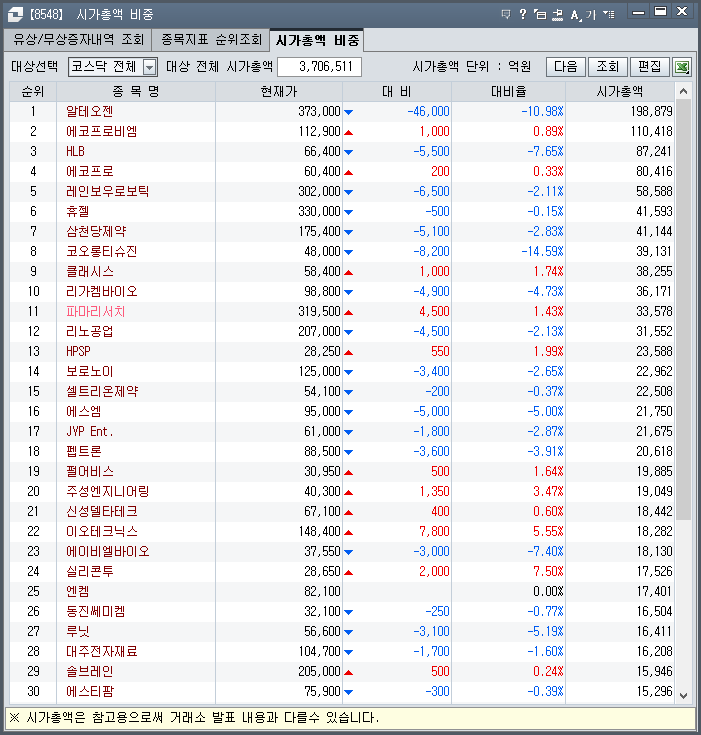Screen dimensions: 701x735
Task: Select stock 동진쎄미켐
Action: [95, 612]
